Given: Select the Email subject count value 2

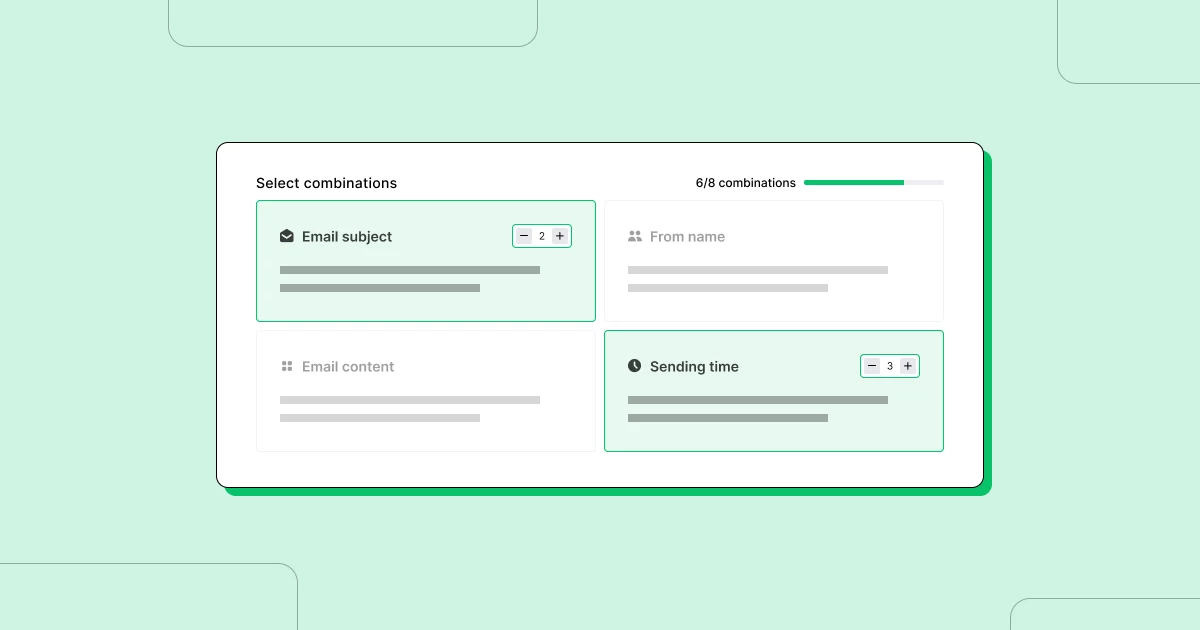Looking at the screenshot, I should pos(542,236).
